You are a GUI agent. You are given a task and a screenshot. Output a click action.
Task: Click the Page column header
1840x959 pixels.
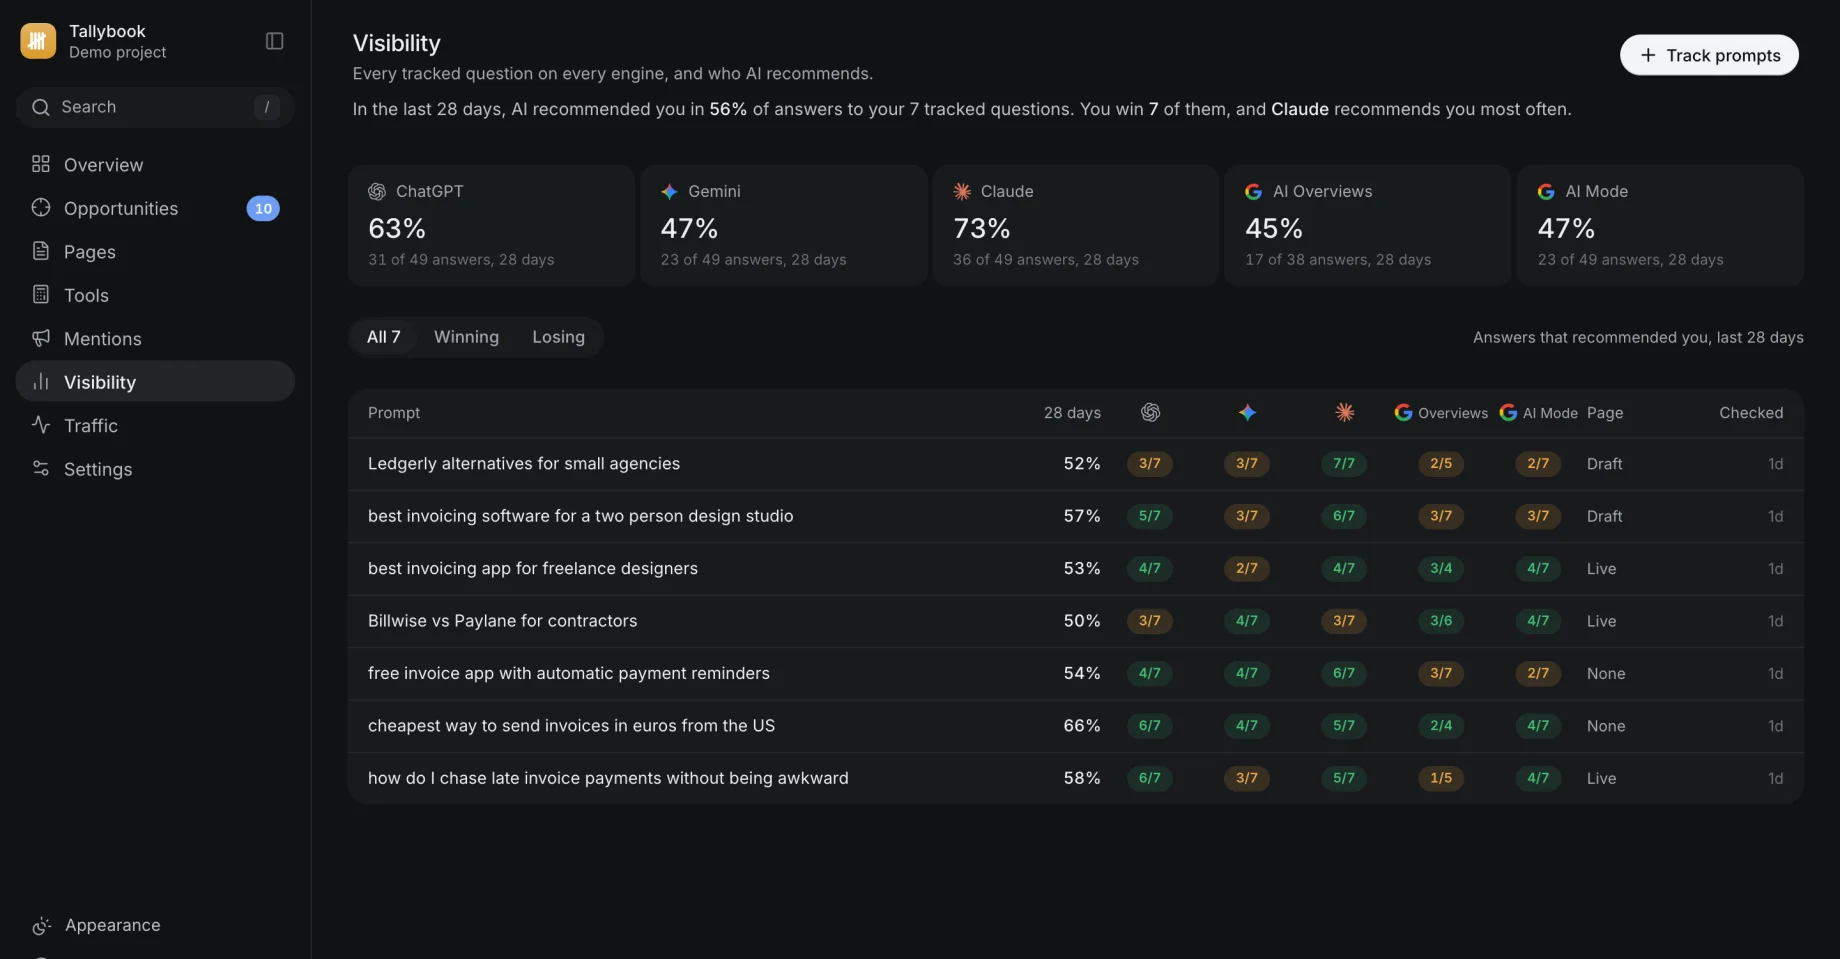pyautogui.click(x=1605, y=412)
